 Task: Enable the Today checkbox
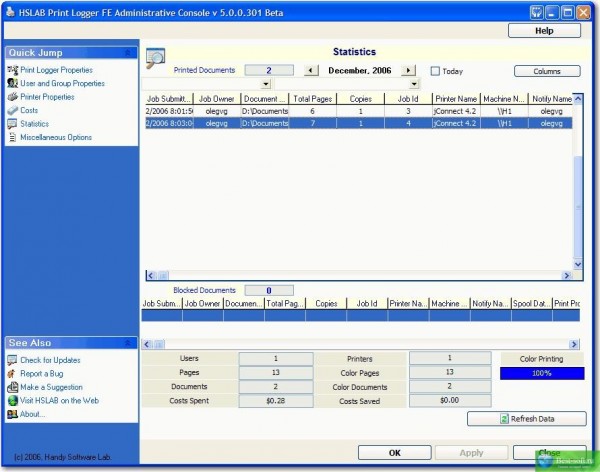tap(435, 71)
